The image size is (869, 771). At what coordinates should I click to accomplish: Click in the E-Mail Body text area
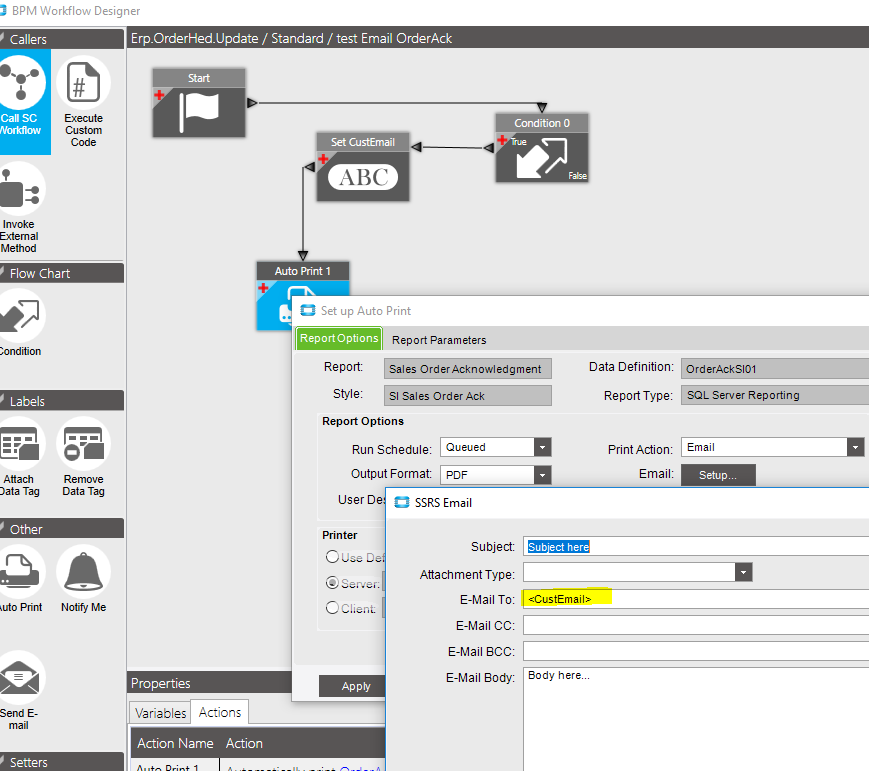(696, 719)
